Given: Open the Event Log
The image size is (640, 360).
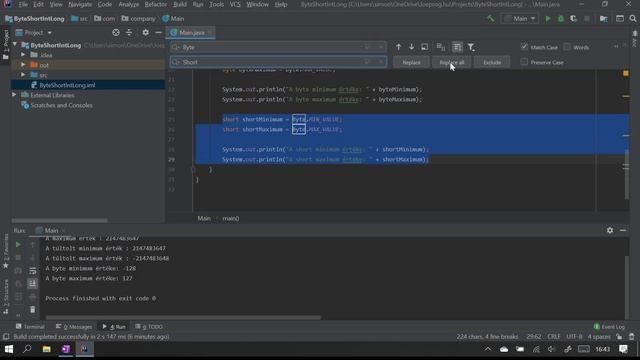Looking at the screenshot, I should pyautogui.click(x=609, y=327).
